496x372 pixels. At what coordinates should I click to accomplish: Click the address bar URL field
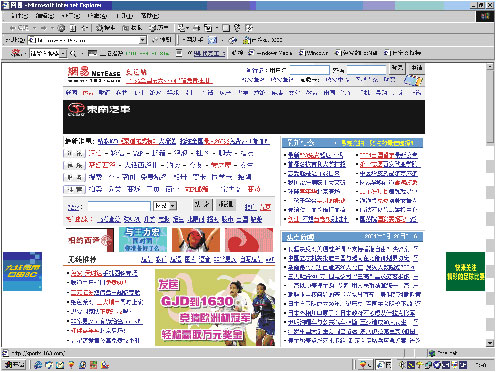tap(87, 40)
